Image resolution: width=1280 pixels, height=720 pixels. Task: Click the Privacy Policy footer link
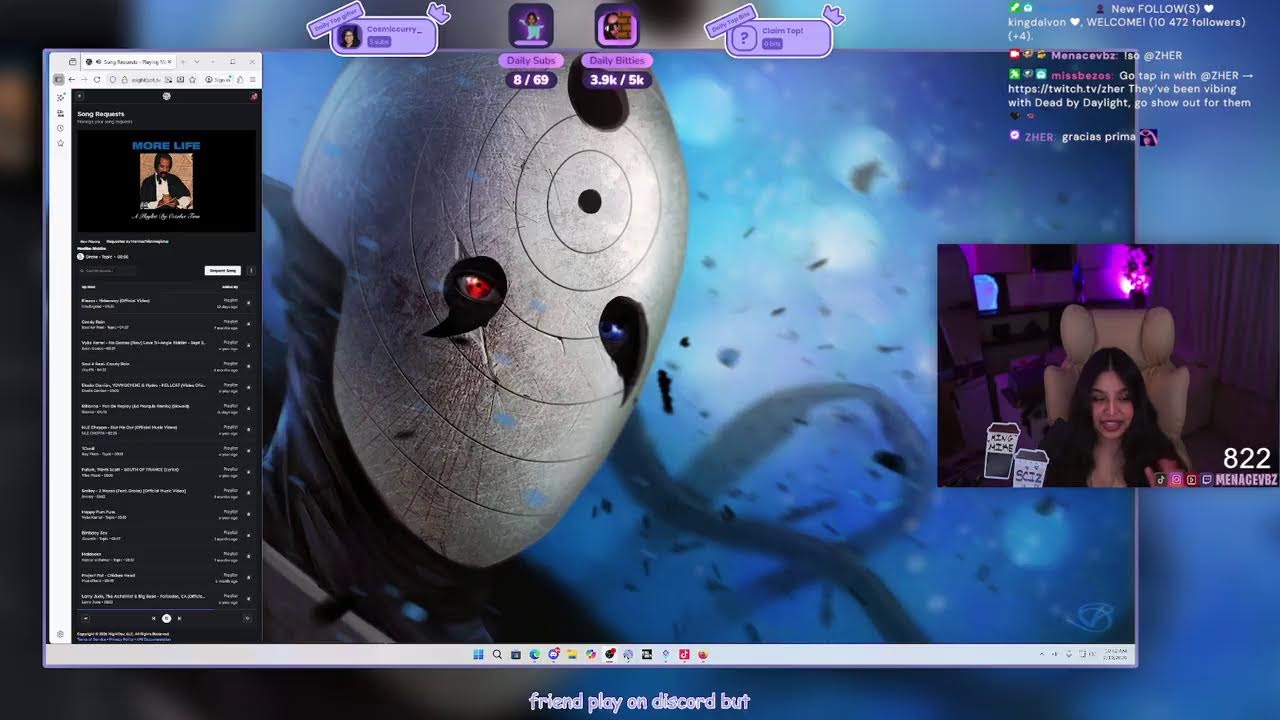click(x=120, y=638)
